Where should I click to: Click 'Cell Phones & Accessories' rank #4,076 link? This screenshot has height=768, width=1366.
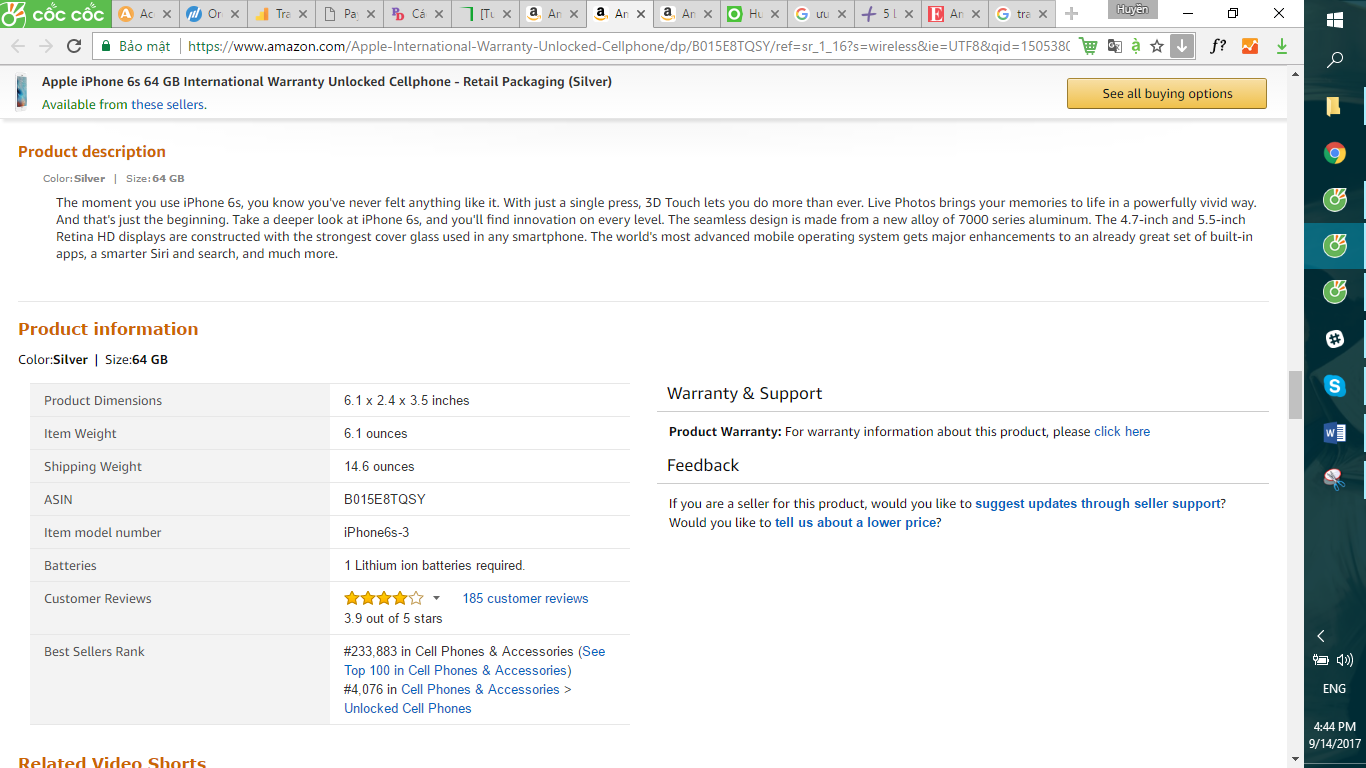point(481,689)
